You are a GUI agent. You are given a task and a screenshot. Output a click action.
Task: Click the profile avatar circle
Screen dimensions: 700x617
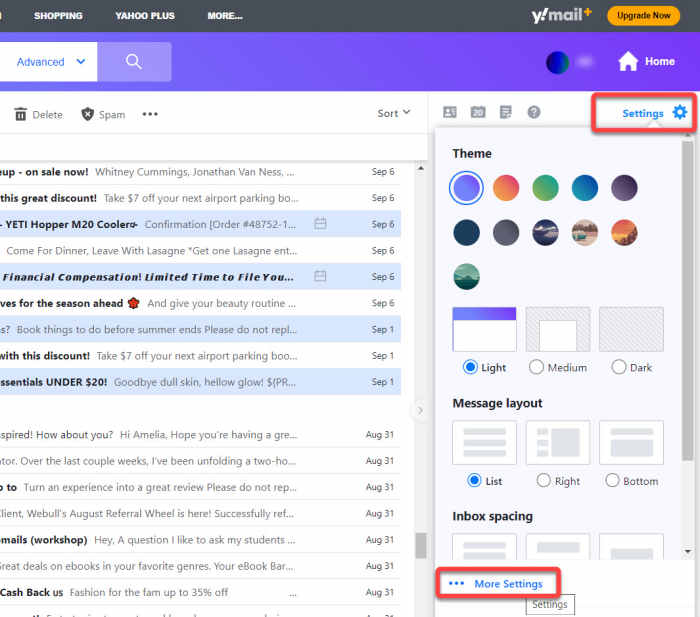(558, 62)
